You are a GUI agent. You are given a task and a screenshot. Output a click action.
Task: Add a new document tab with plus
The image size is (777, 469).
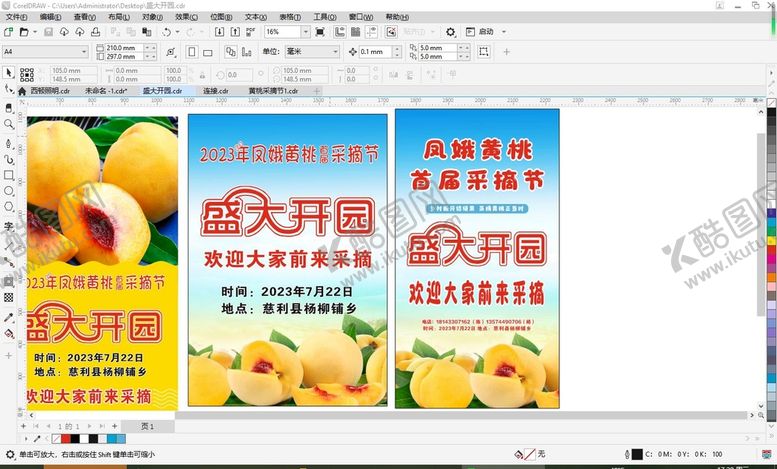click(316, 91)
